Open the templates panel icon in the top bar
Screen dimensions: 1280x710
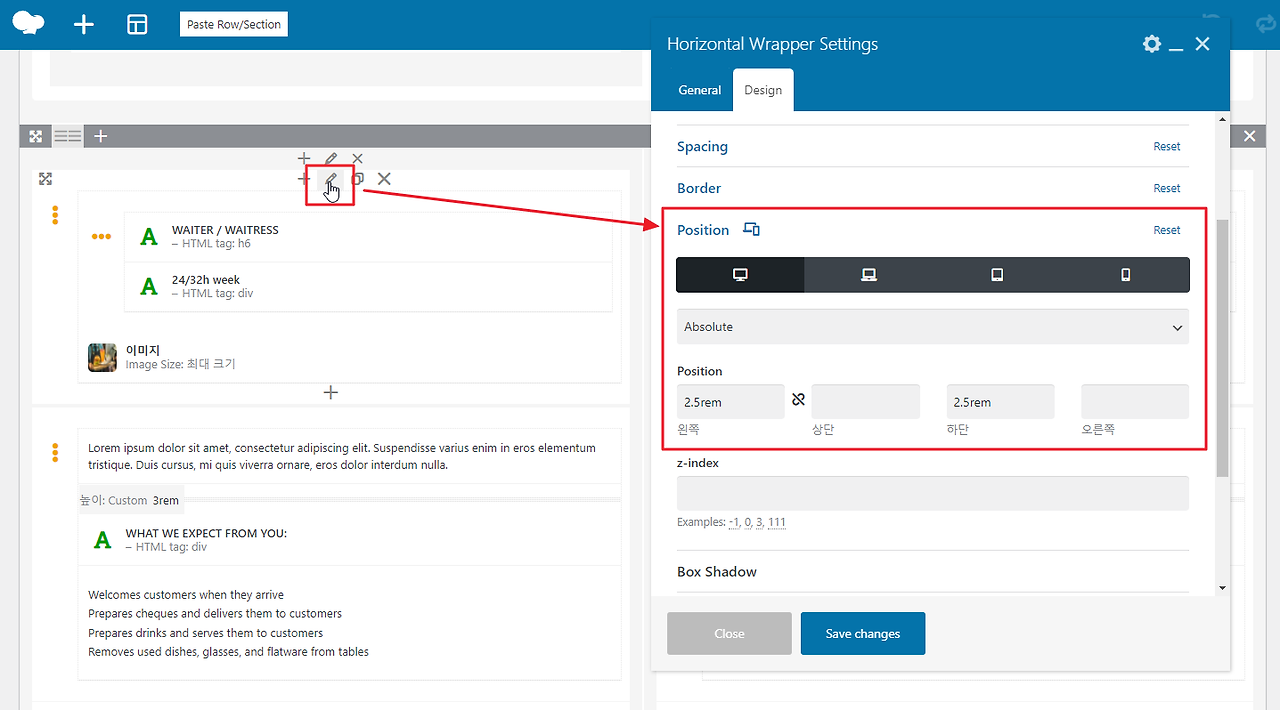pyautogui.click(x=137, y=24)
